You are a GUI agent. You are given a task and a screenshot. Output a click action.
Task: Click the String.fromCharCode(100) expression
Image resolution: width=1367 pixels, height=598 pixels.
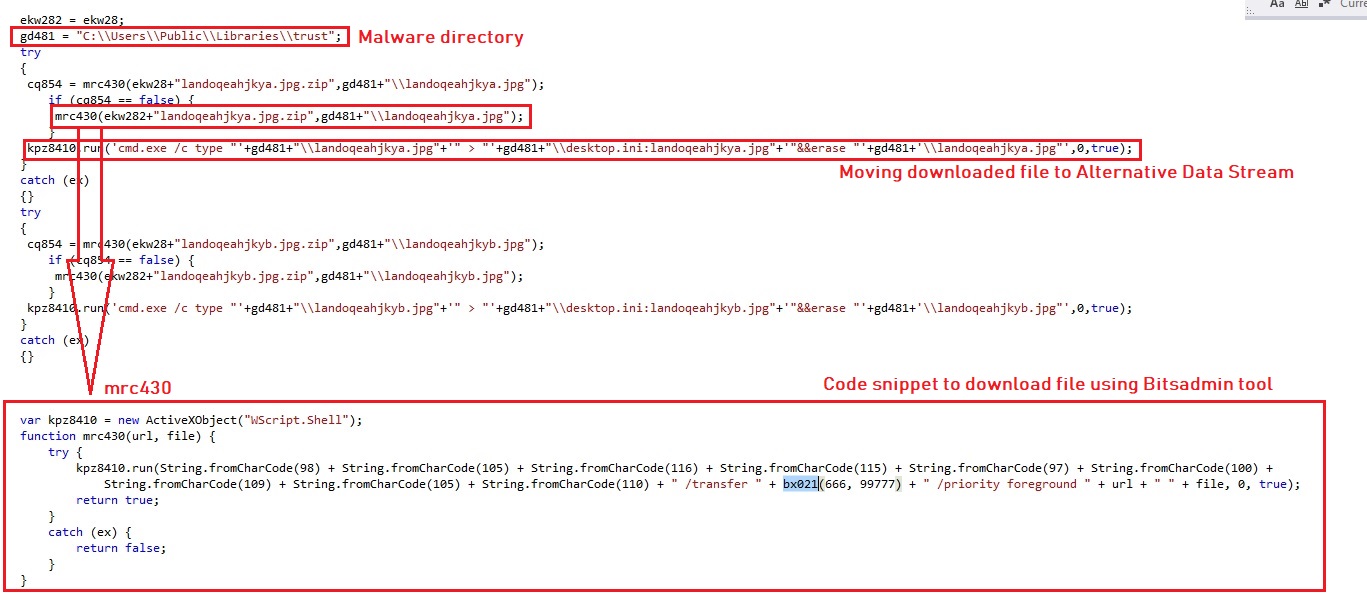pyautogui.click(x=1178, y=468)
